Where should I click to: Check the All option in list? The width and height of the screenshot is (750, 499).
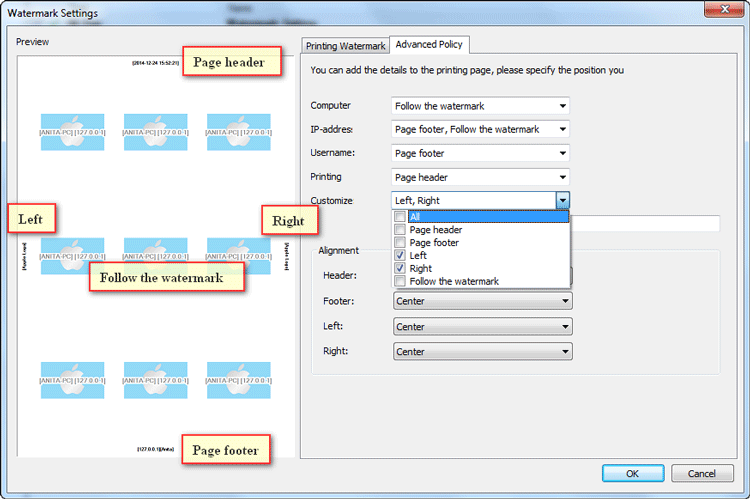coord(400,217)
